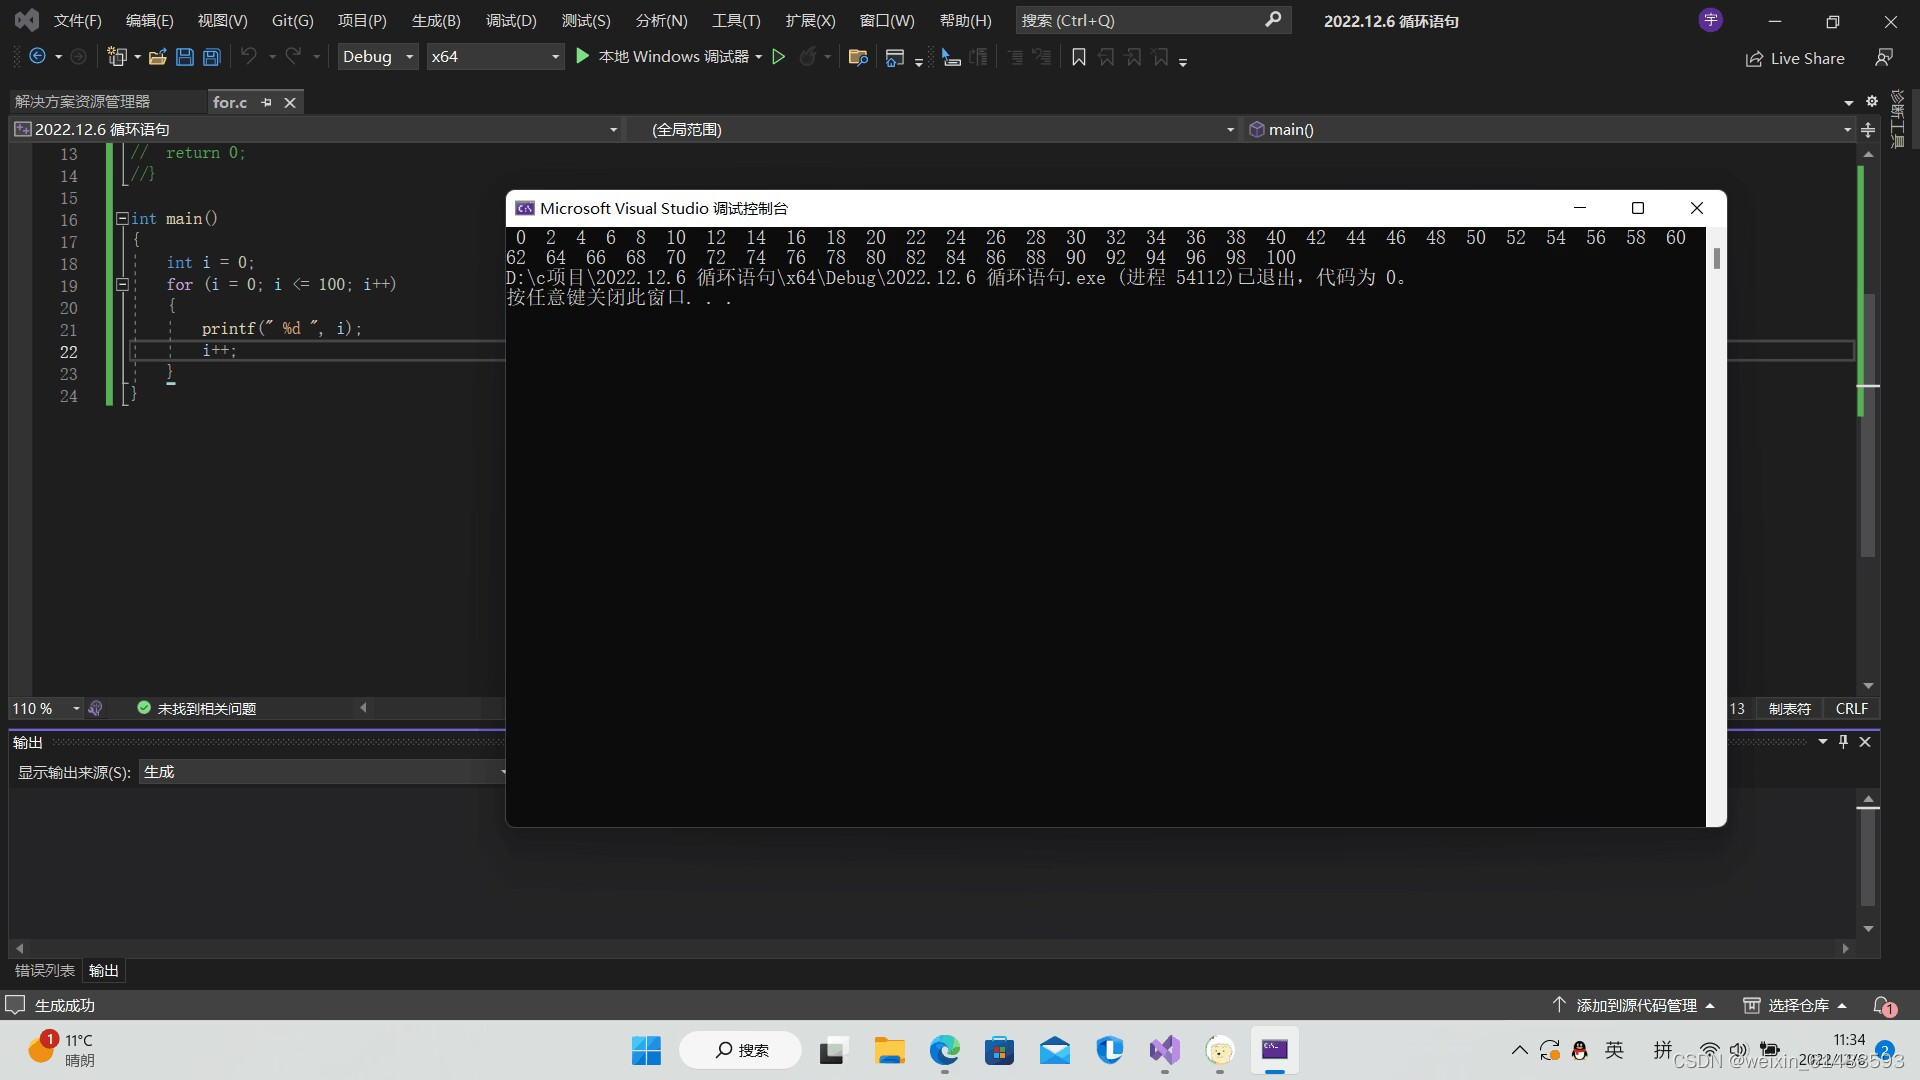Select the for.c editor tab
Image resolution: width=1920 pixels, height=1080 pixels.
(x=230, y=102)
